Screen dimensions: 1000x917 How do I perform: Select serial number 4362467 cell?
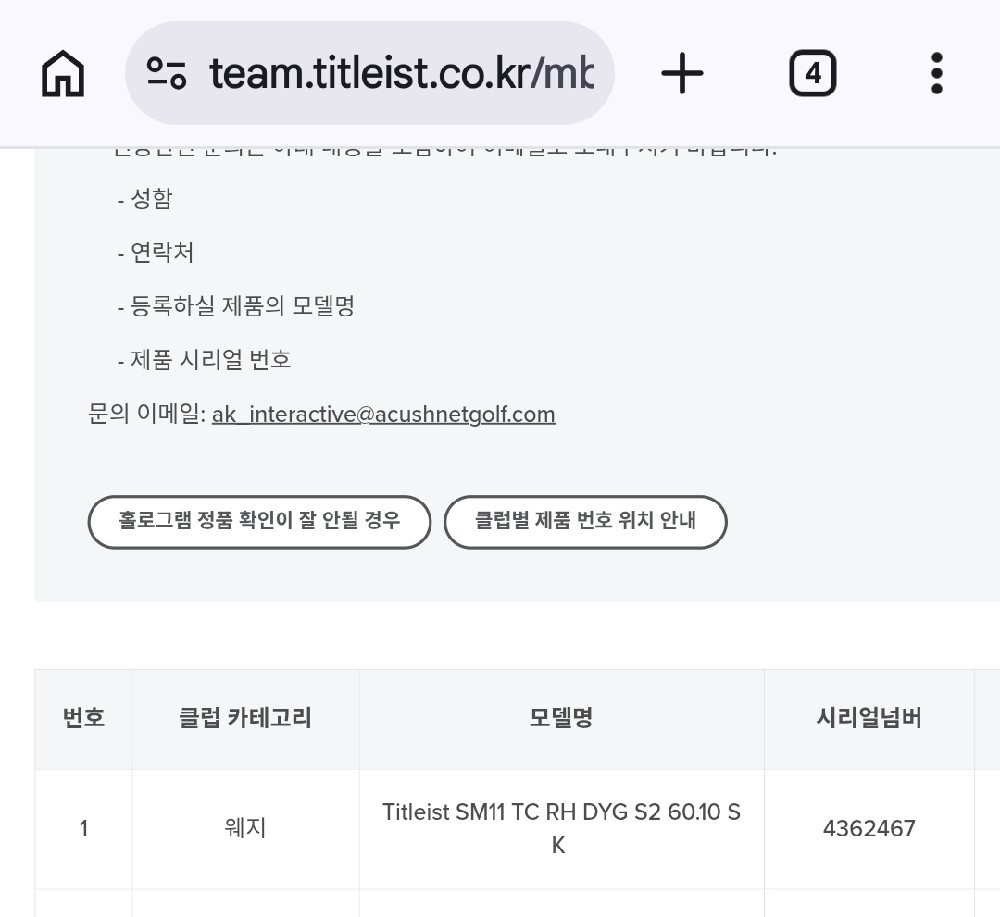coord(869,828)
